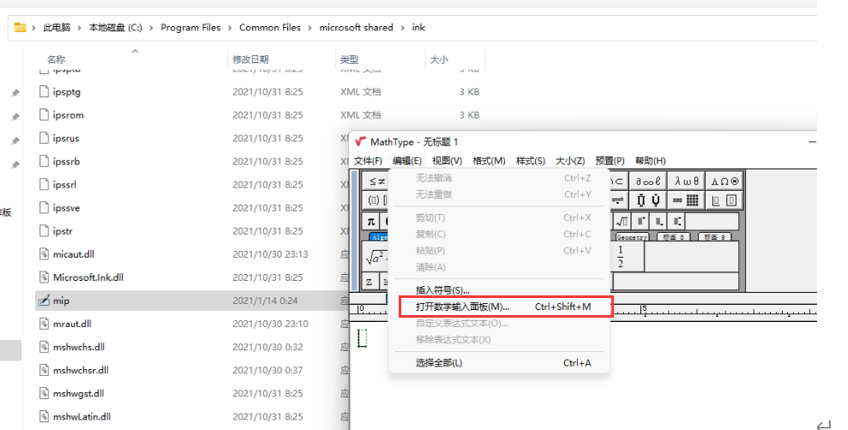Expand chevron after Program Files in breadcrumb
848x430 pixels.
coord(230,28)
